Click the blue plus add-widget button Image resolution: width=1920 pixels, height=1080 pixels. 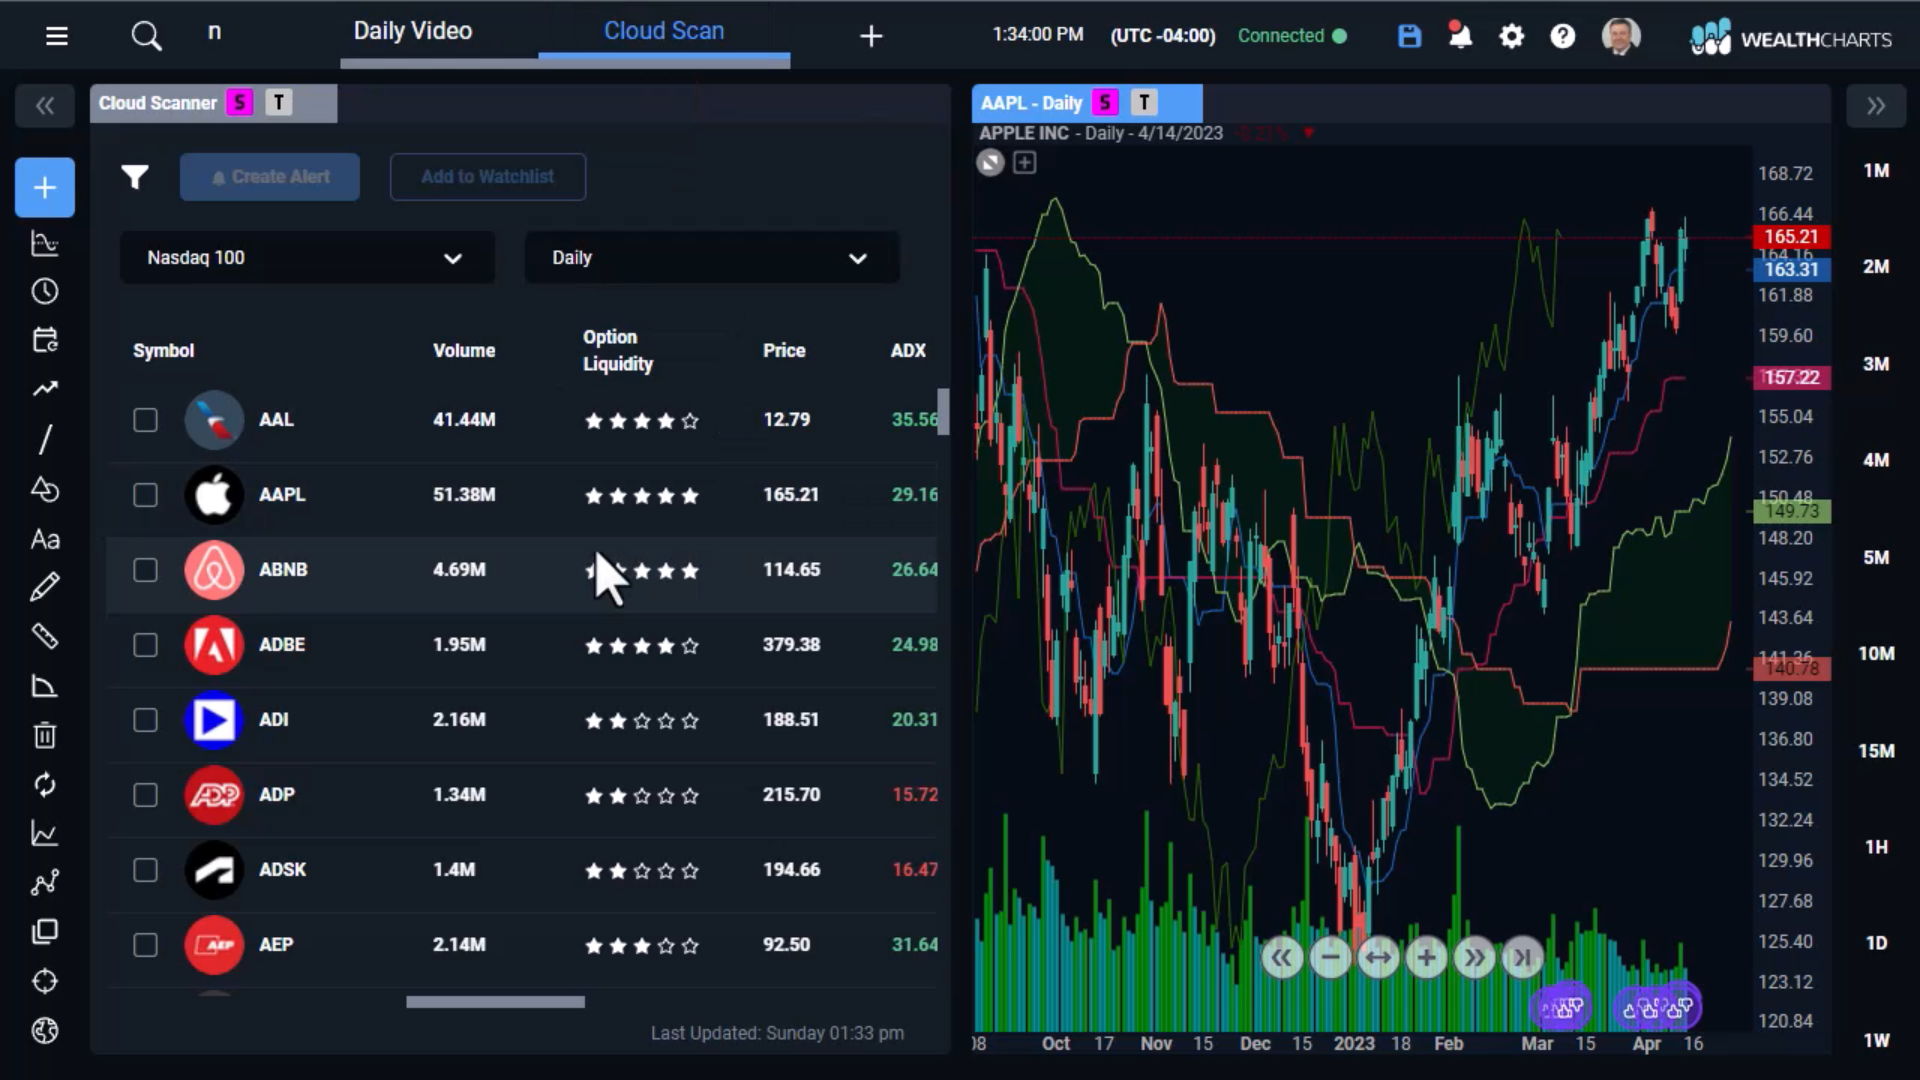(x=45, y=187)
